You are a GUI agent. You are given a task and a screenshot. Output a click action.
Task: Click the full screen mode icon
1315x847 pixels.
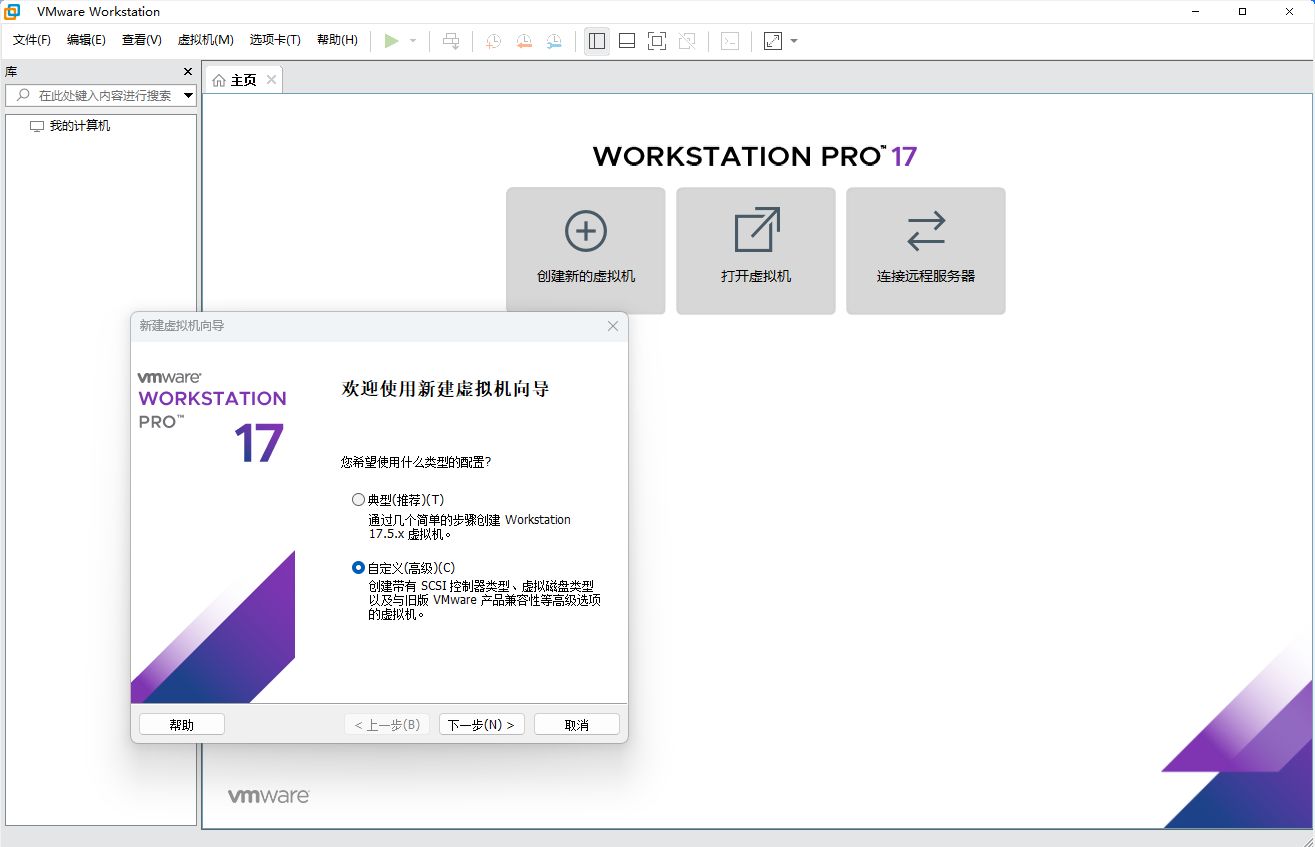click(657, 41)
